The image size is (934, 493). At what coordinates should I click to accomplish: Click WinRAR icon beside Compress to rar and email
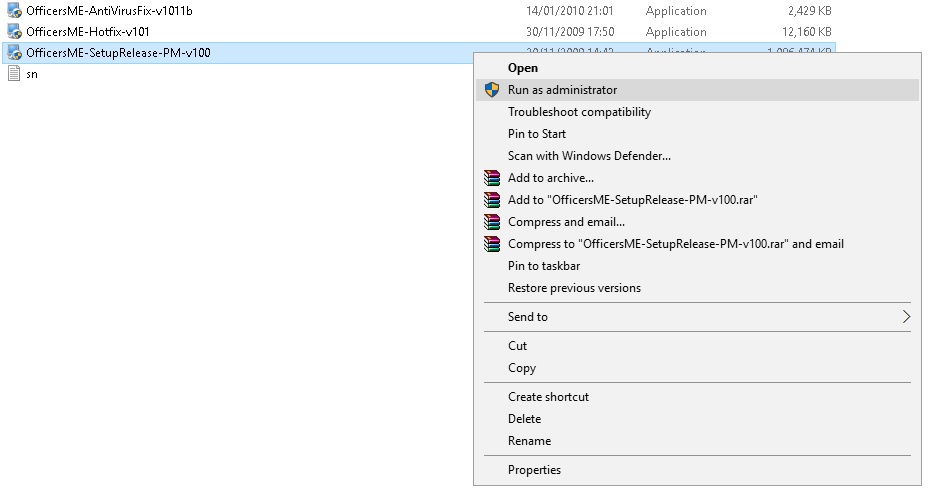(x=491, y=244)
